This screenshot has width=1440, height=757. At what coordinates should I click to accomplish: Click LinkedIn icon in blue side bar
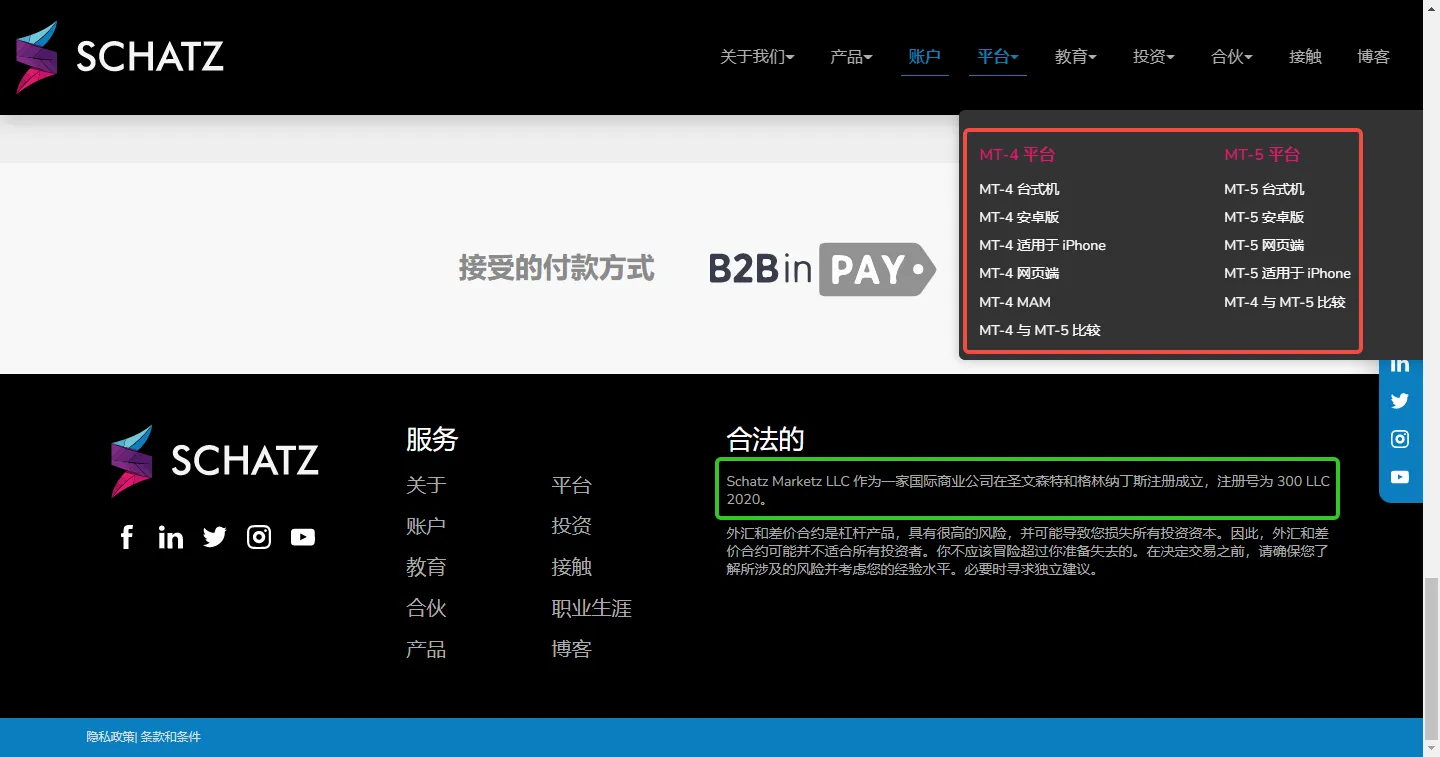point(1400,364)
